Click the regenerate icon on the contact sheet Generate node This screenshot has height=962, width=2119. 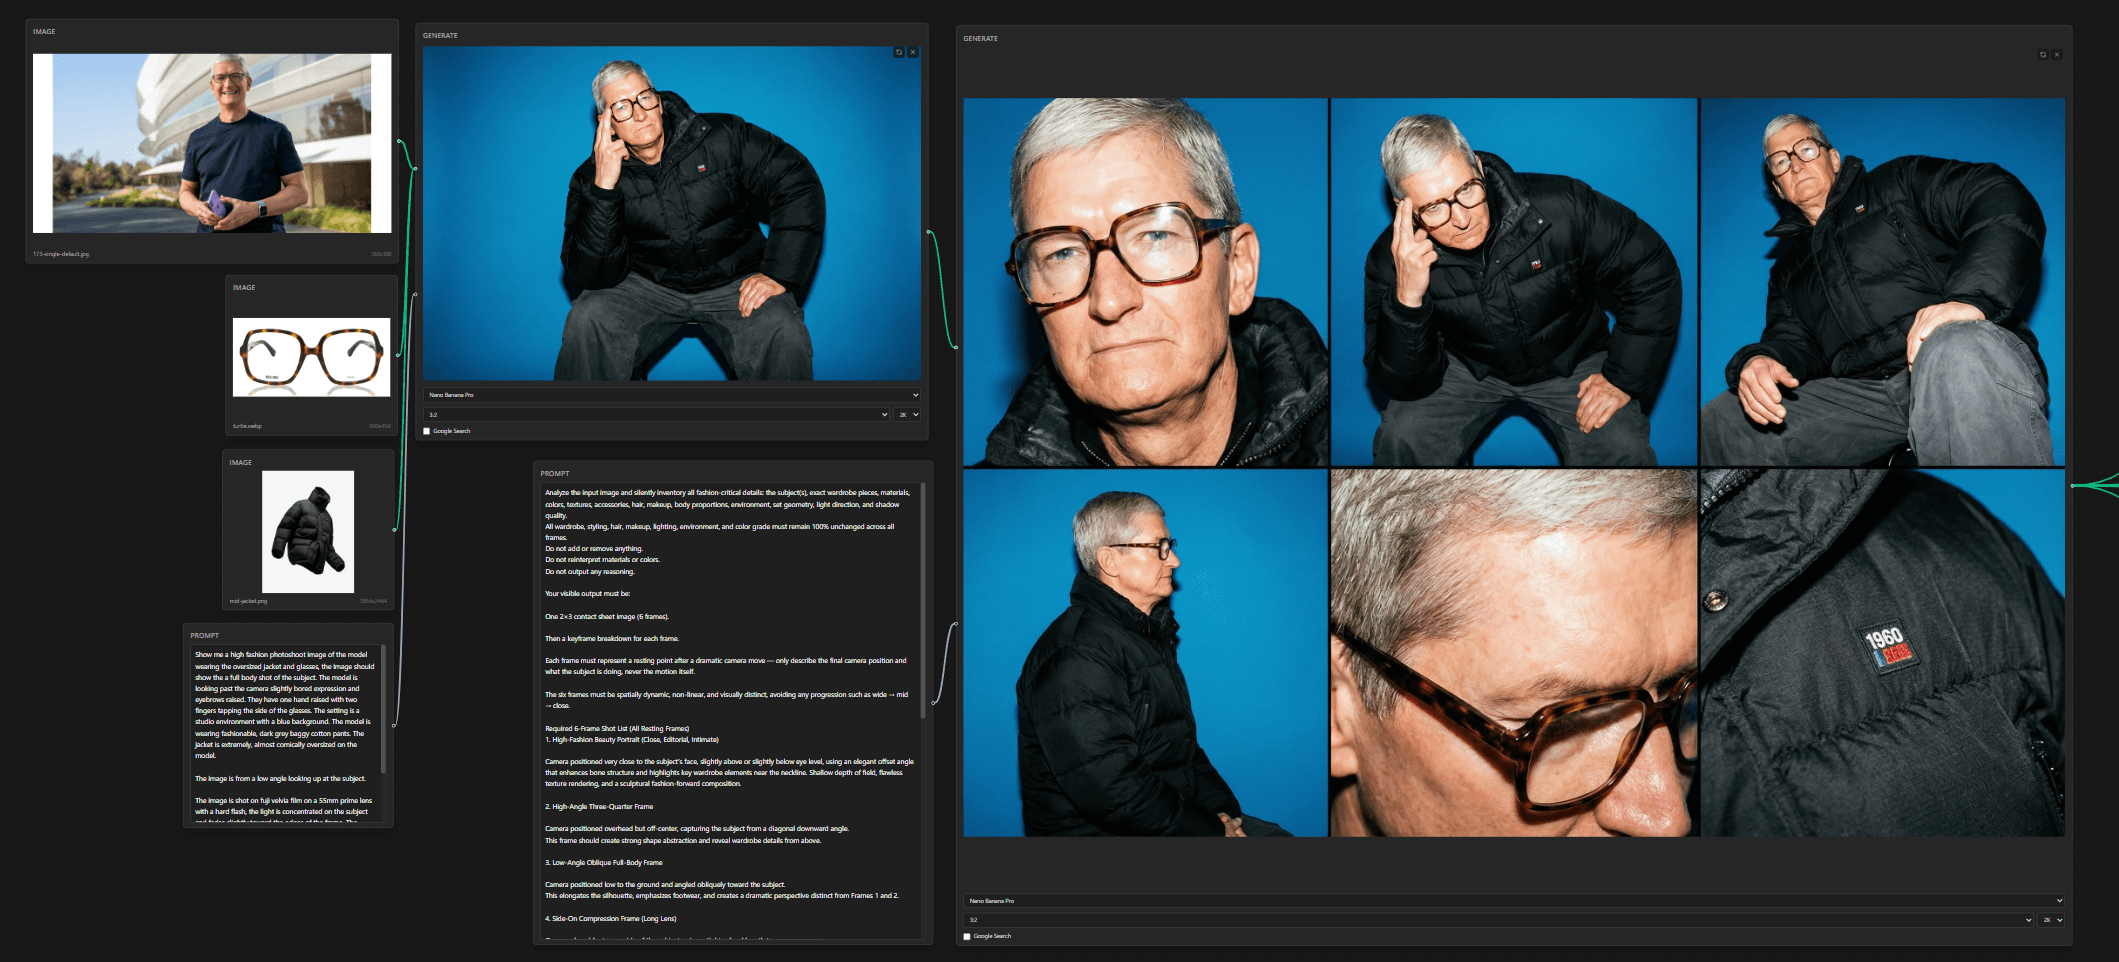point(2043,55)
